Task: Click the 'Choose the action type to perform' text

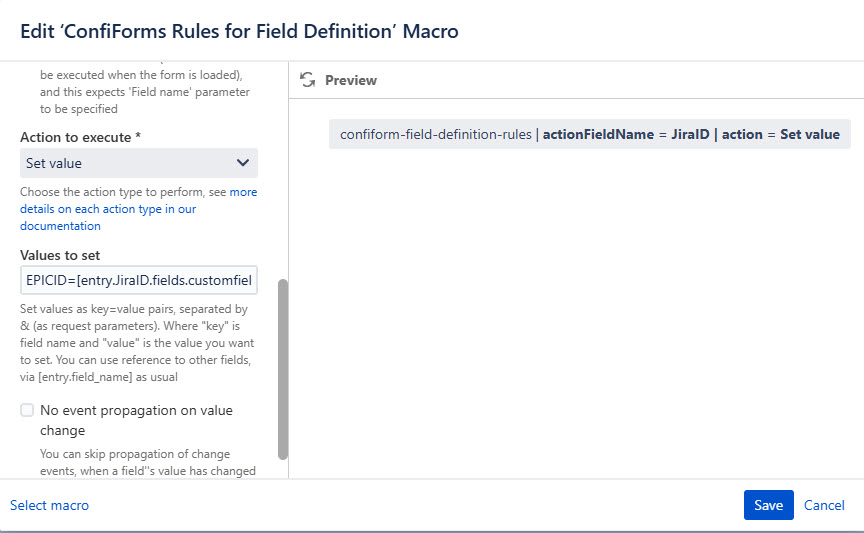Action: click(124, 192)
